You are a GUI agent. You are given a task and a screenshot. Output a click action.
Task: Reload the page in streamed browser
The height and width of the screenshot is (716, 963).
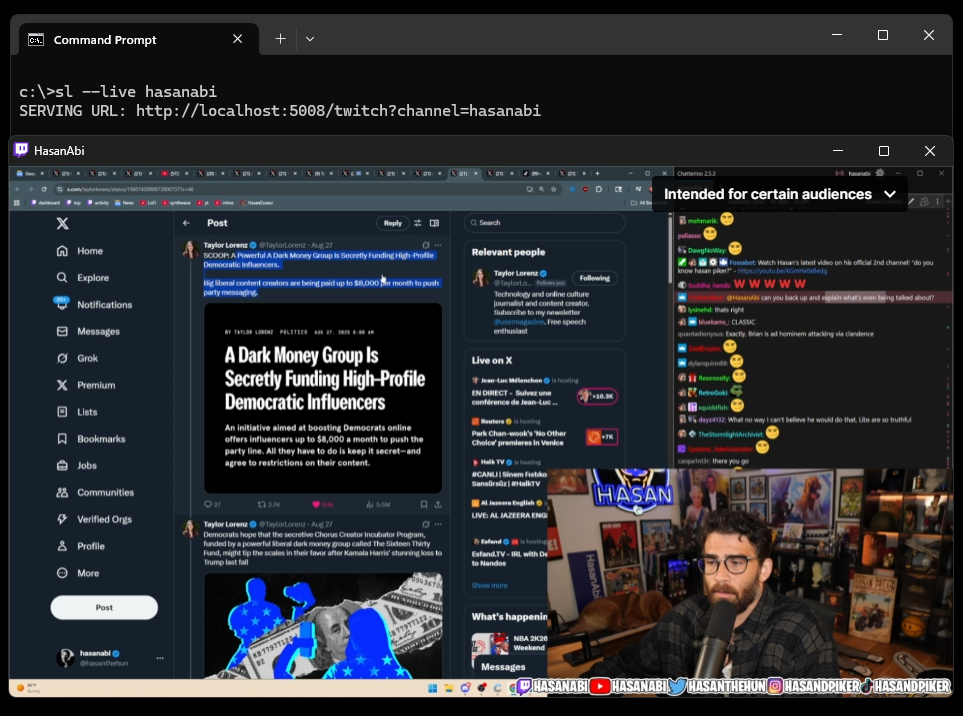coord(44,189)
